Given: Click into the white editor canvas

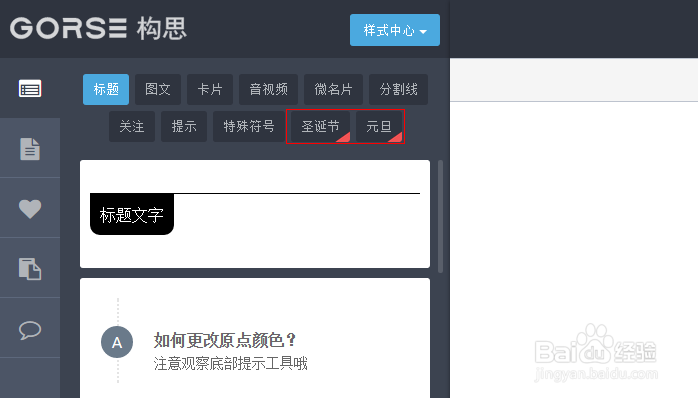Looking at the screenshot, I should [574, 249].
